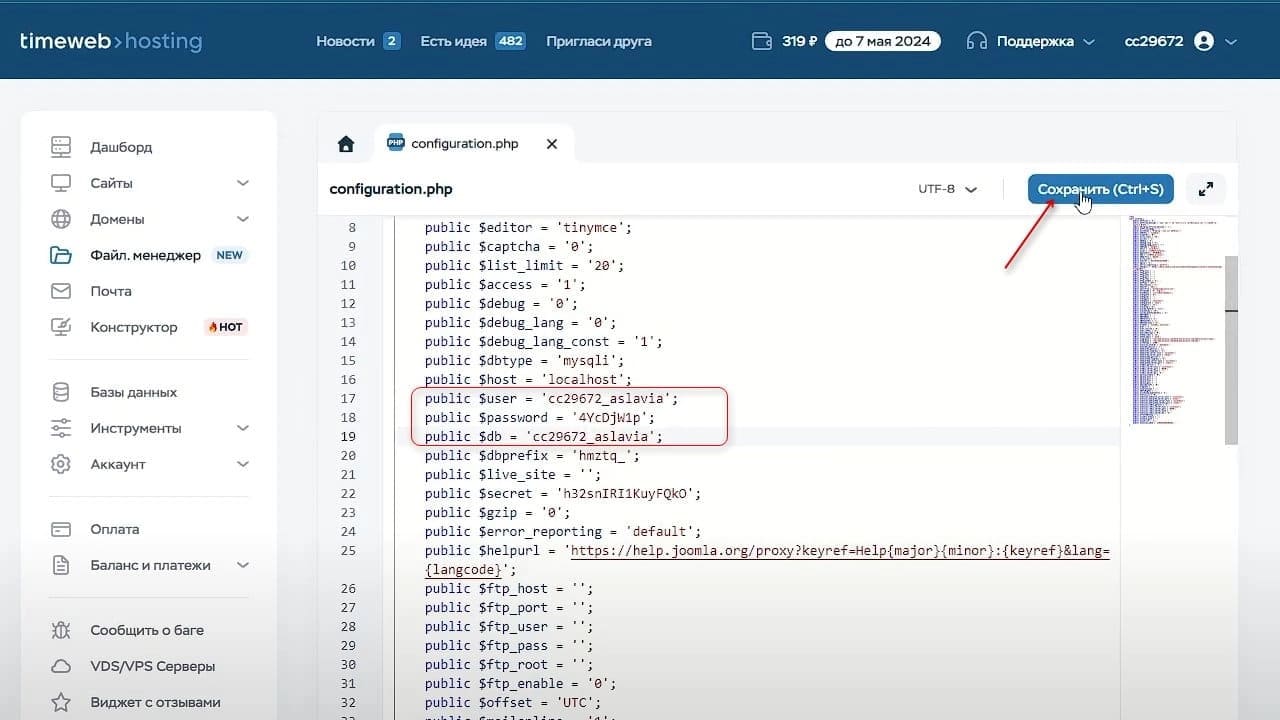This screenshot has width=1280, height=720.
Task: Click the $editor = 'tinymce' line
Action: [x=528, y=227]
